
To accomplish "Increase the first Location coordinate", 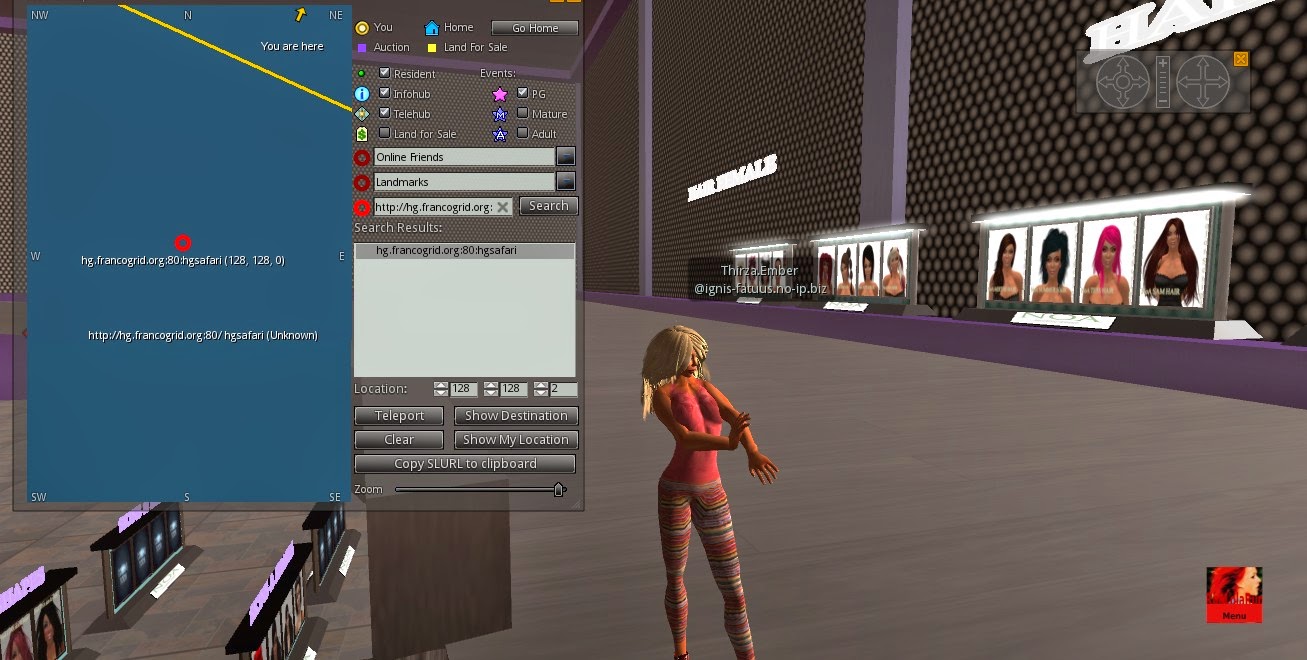I will click(441, 385).
